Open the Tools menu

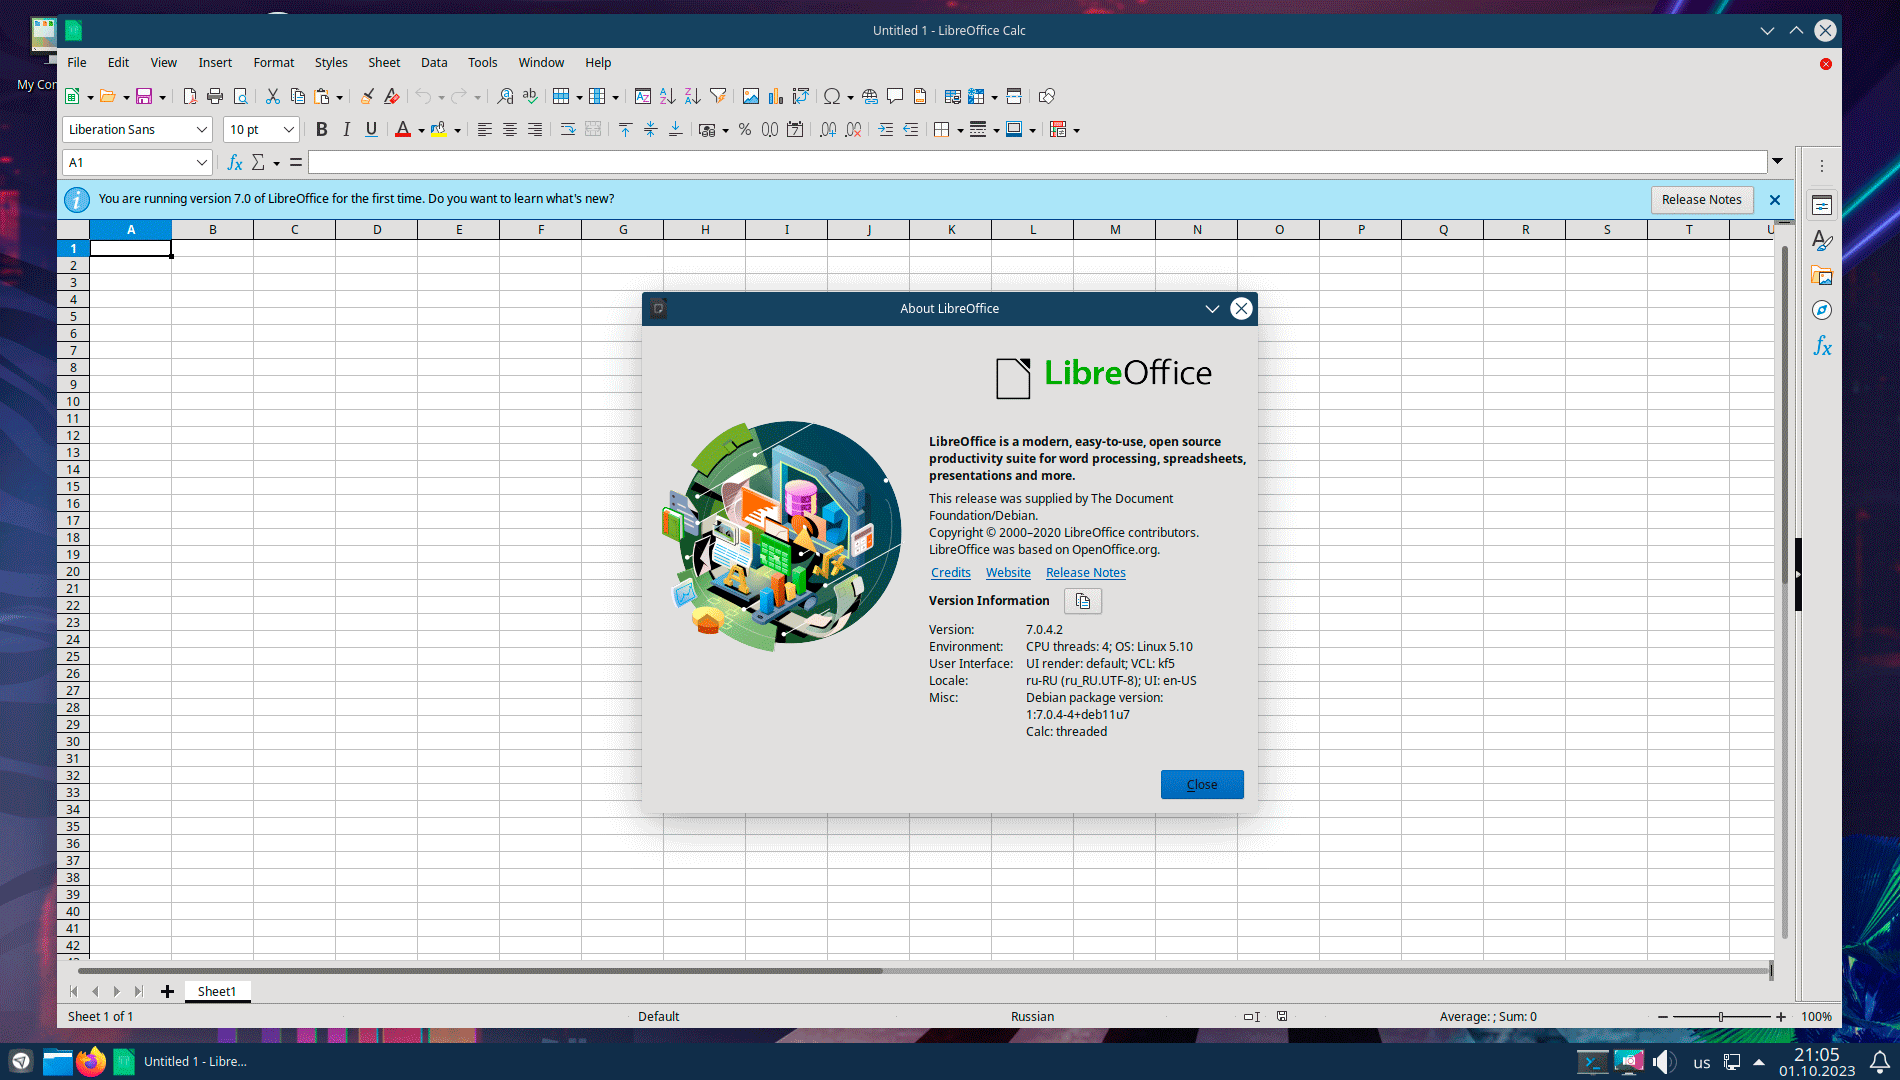[482, 62]
